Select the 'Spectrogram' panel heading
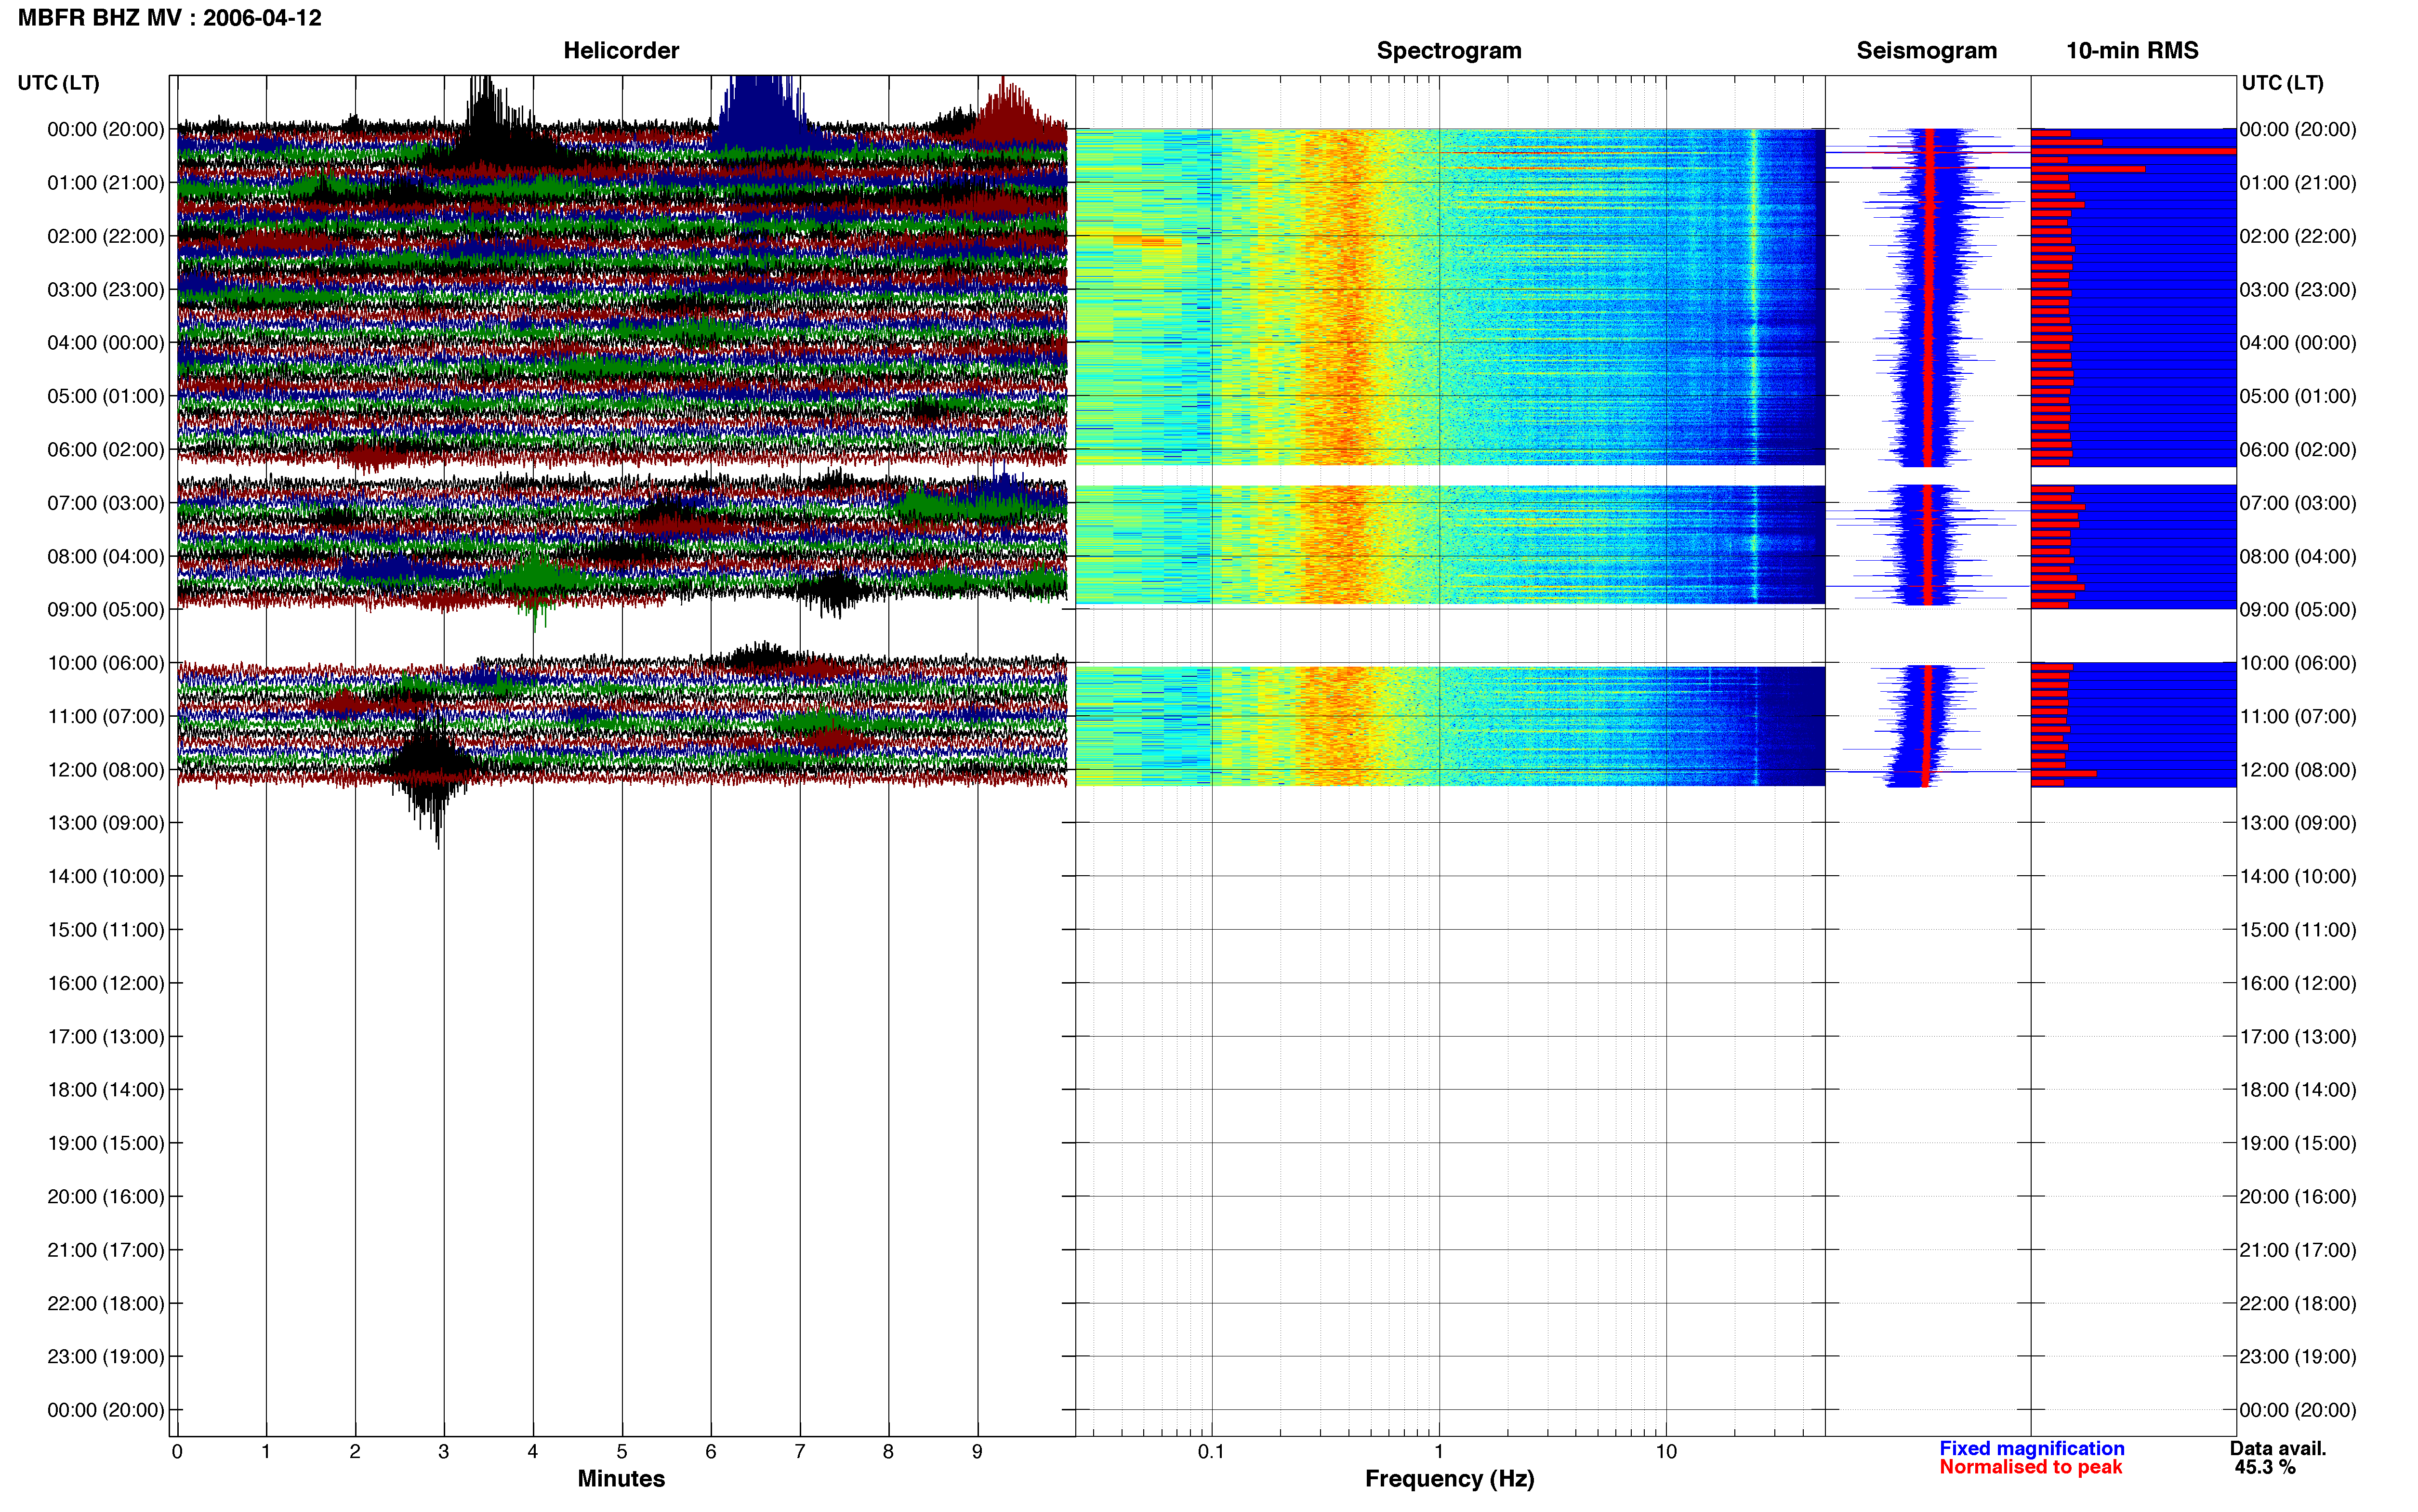The height and width of the screenshot is (1512, 2418). pyautogui.click(x=1449, y=50)
